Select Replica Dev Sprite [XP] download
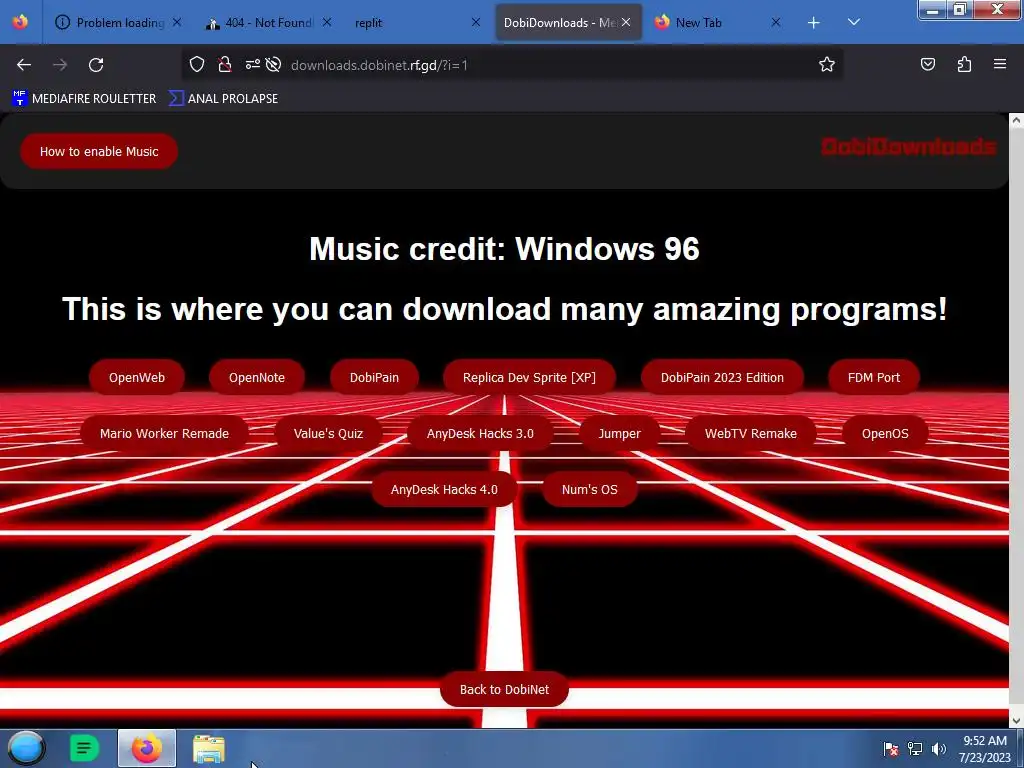1024x768 pixels. [529, 377]
